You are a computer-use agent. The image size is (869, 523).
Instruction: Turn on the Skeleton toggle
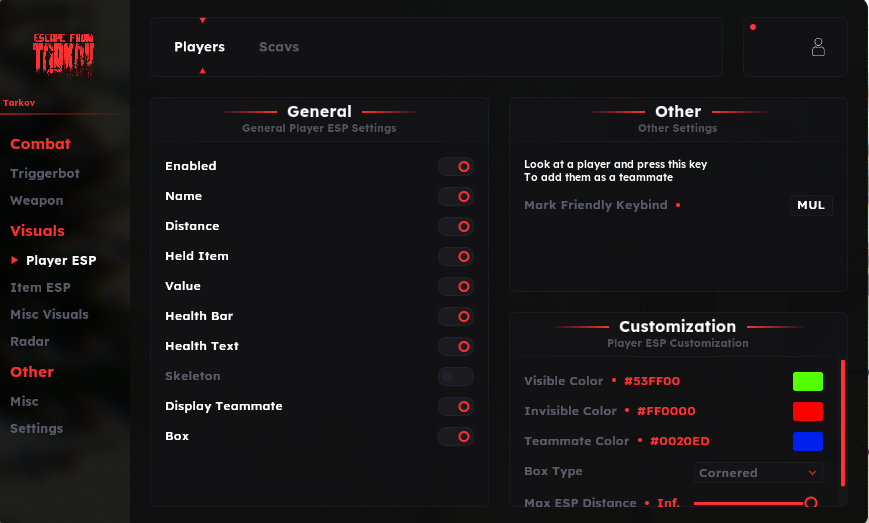(456, 377)
